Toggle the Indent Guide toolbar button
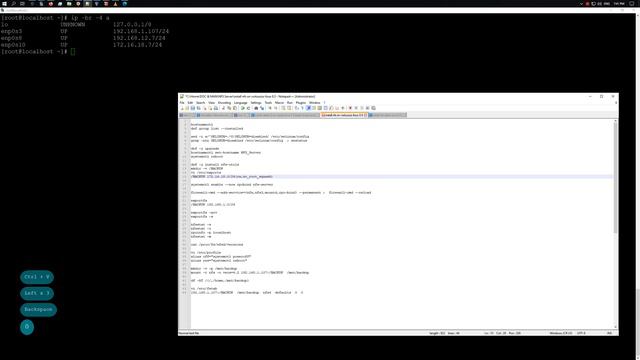640x360 pixels. pyautogui.click(x=309, y=108)
